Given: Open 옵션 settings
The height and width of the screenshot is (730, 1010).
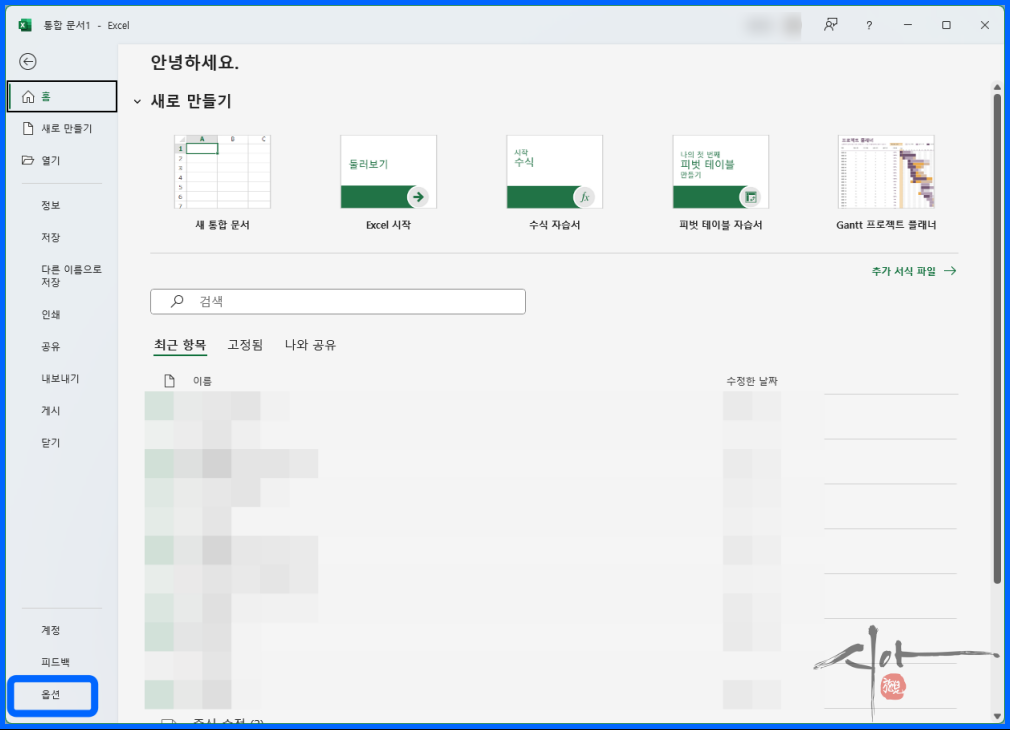Looking at the screenshot, I should click(x=51, y=695).
